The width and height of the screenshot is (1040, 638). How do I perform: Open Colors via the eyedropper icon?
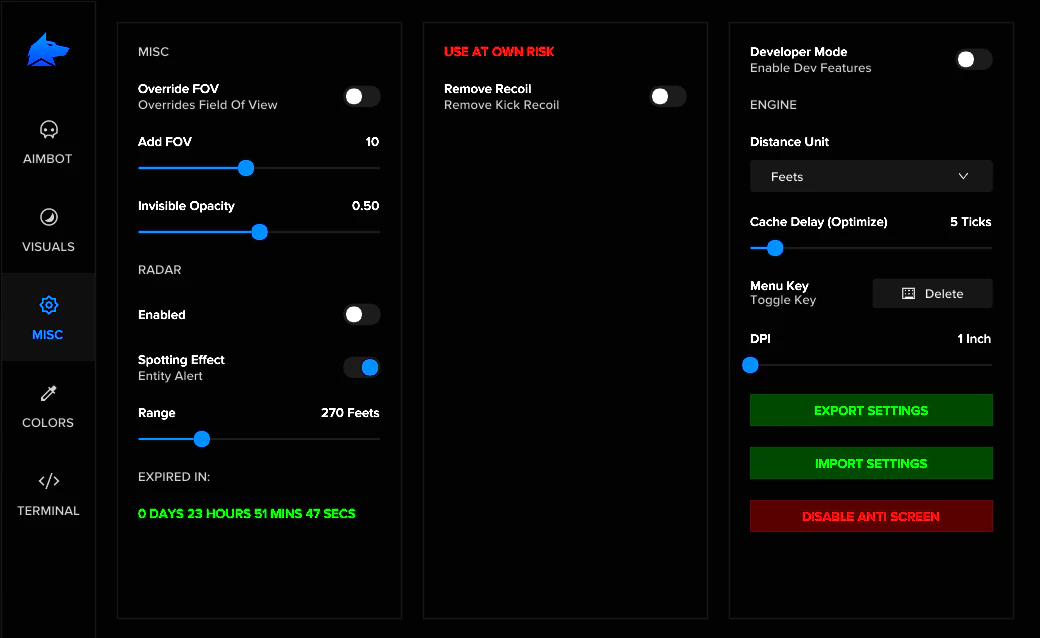[48, 393]
